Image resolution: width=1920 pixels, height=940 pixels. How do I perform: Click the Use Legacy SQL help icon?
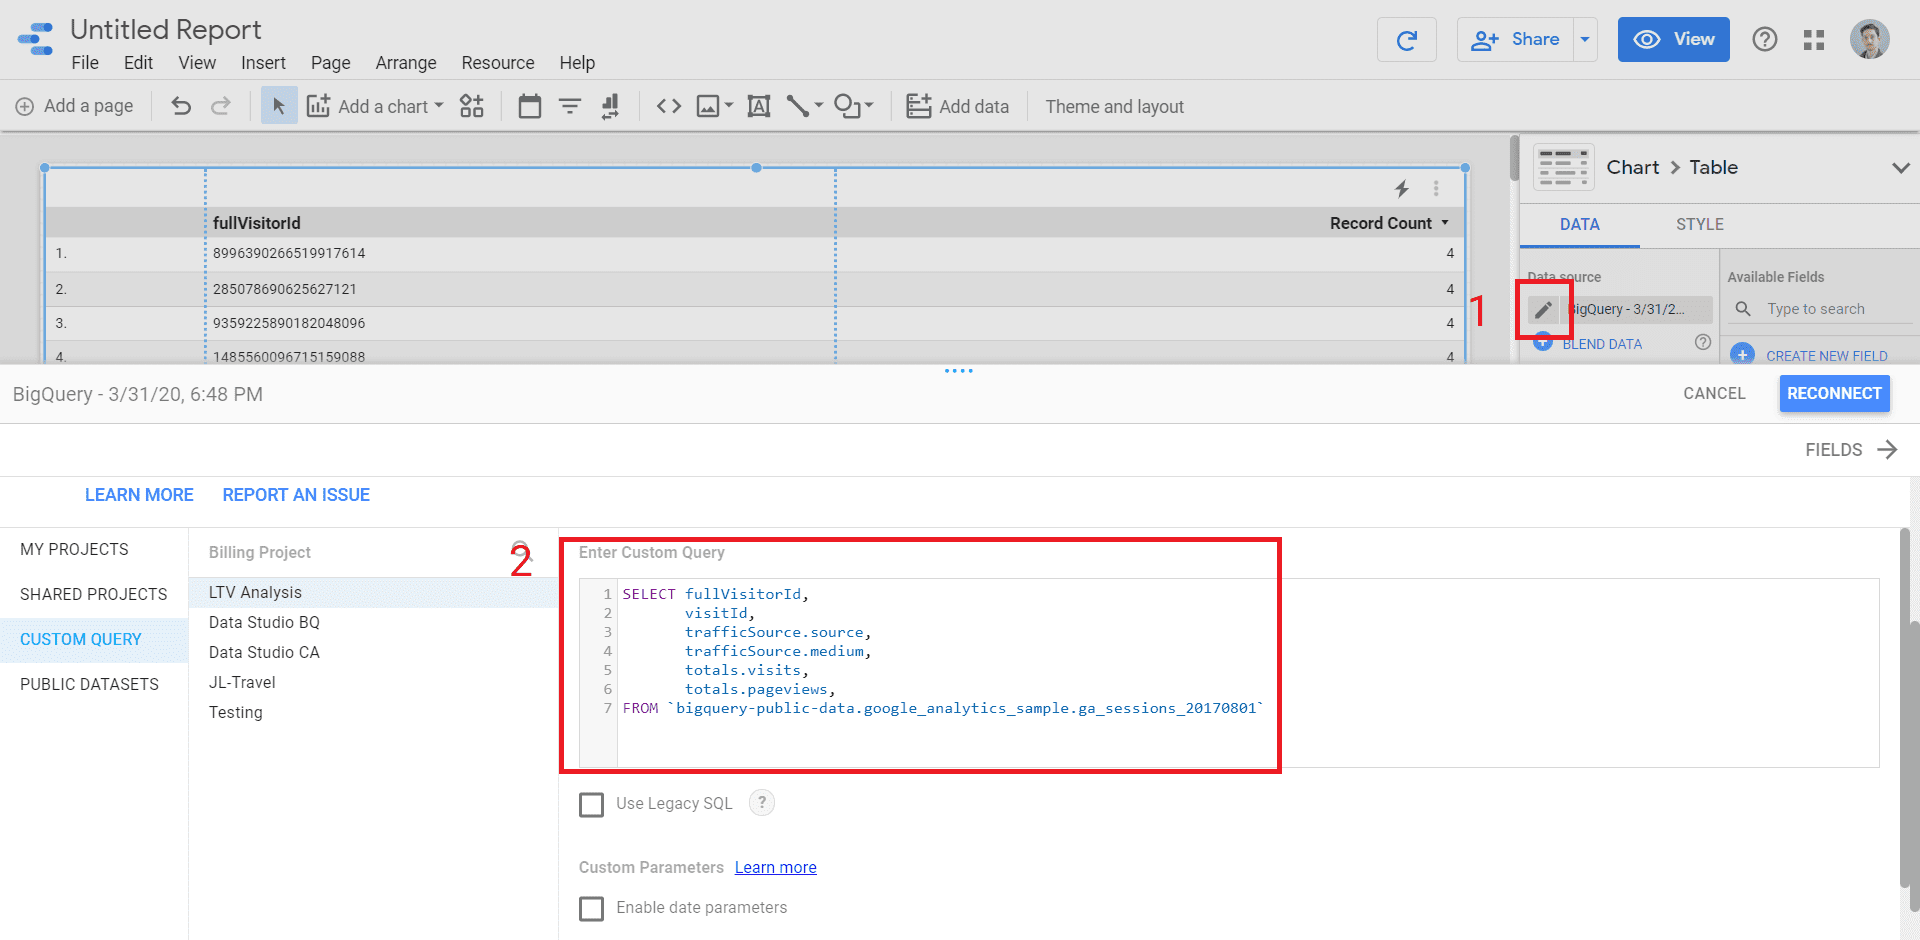(x=762, y=802)
